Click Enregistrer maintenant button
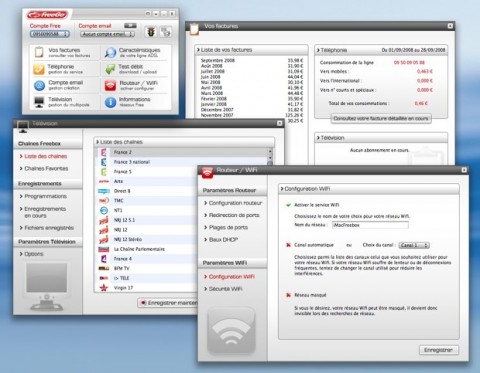This screenshot has height=373, width=480. [168, 303]
